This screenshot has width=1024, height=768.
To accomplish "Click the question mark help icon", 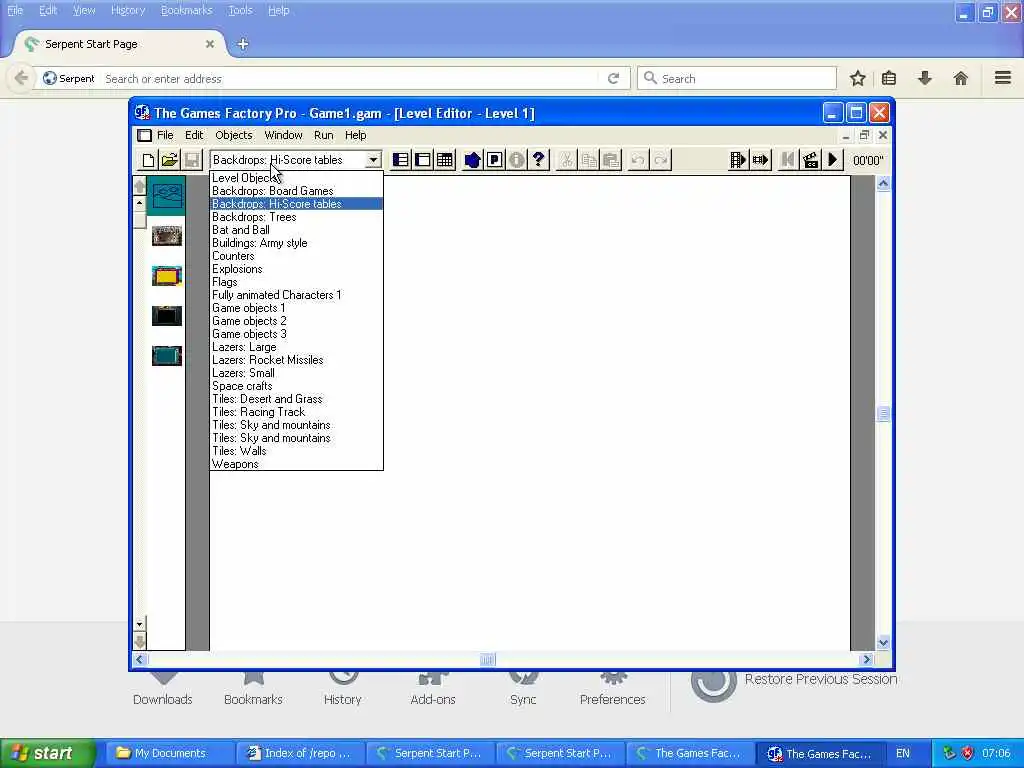I will (x=539, y=160).
